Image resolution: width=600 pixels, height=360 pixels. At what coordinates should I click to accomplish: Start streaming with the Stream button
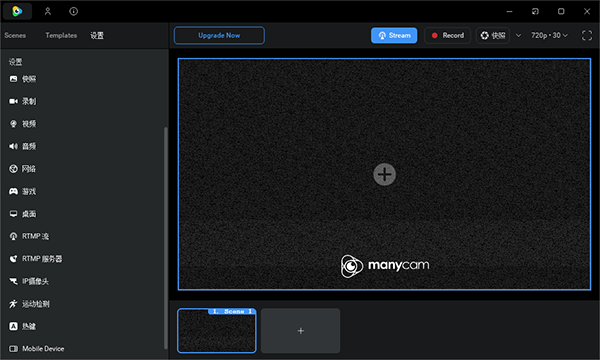[394, 35]
